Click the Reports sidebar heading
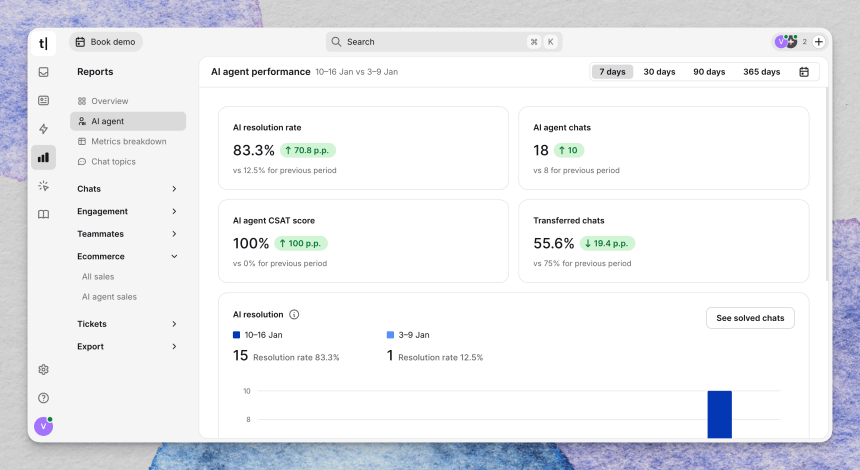Image resolution: width=860 pixels, height=470 pixels. pos(95,72)
